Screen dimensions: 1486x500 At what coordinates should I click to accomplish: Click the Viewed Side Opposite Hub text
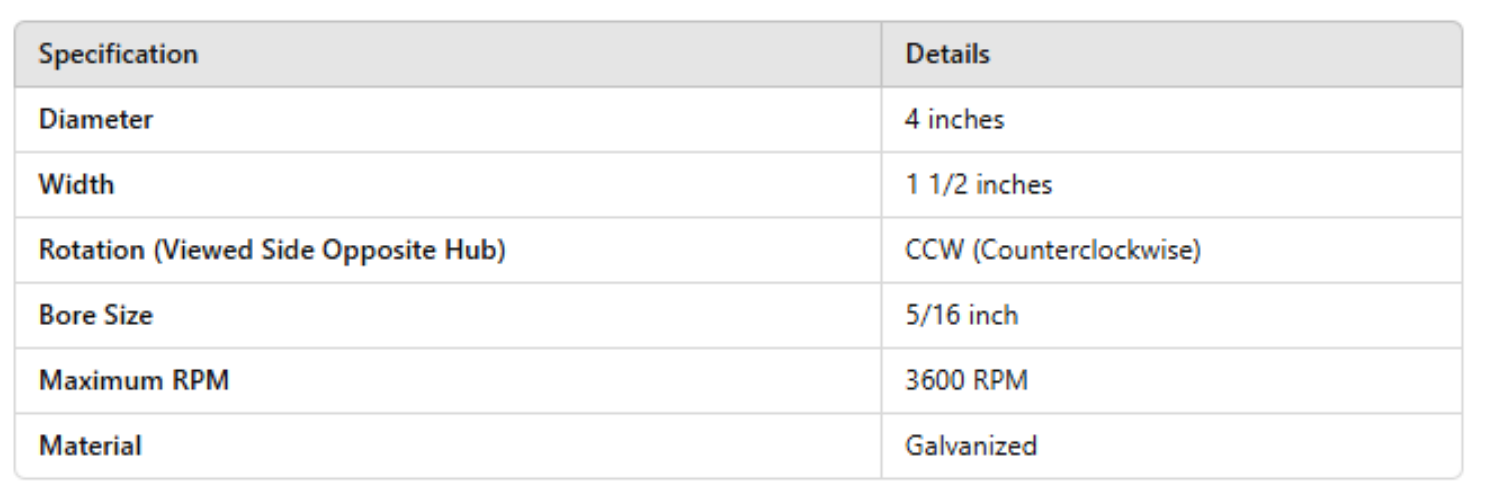point(329,250)
